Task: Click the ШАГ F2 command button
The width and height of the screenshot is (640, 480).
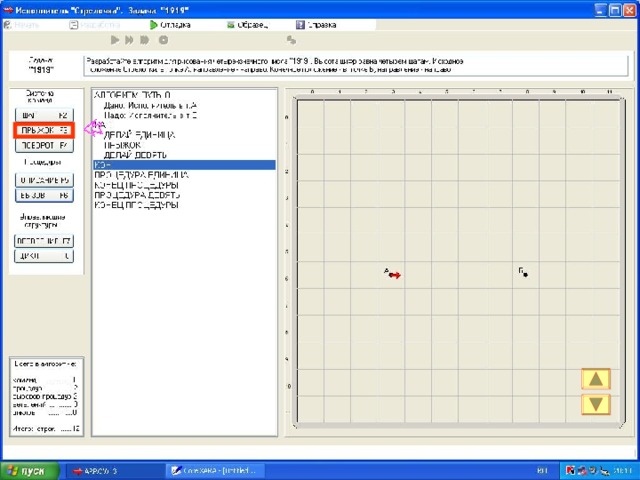Action: pyautogui.click(x=44, y=115)
